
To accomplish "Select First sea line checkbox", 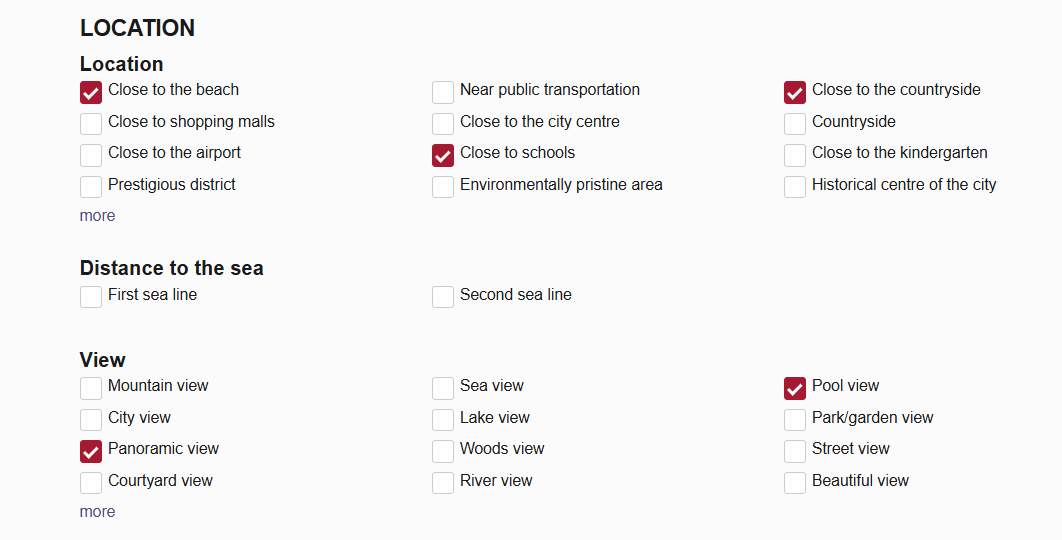I will point(91,297).
